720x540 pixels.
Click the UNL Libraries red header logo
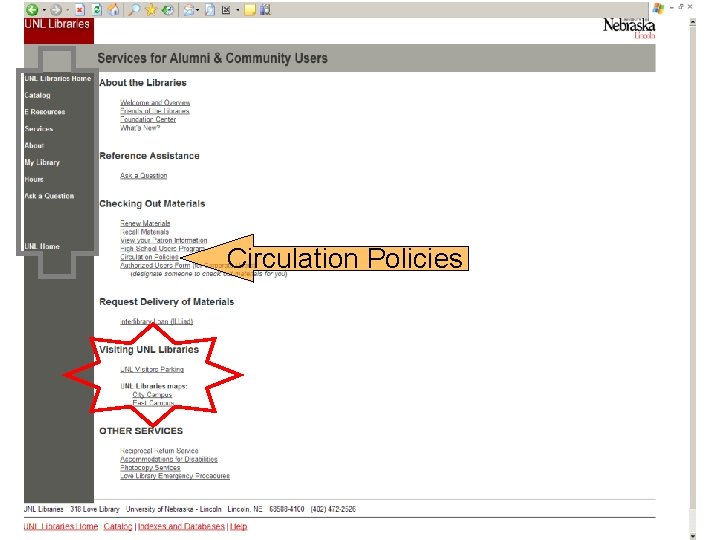[x=59, y=30]
